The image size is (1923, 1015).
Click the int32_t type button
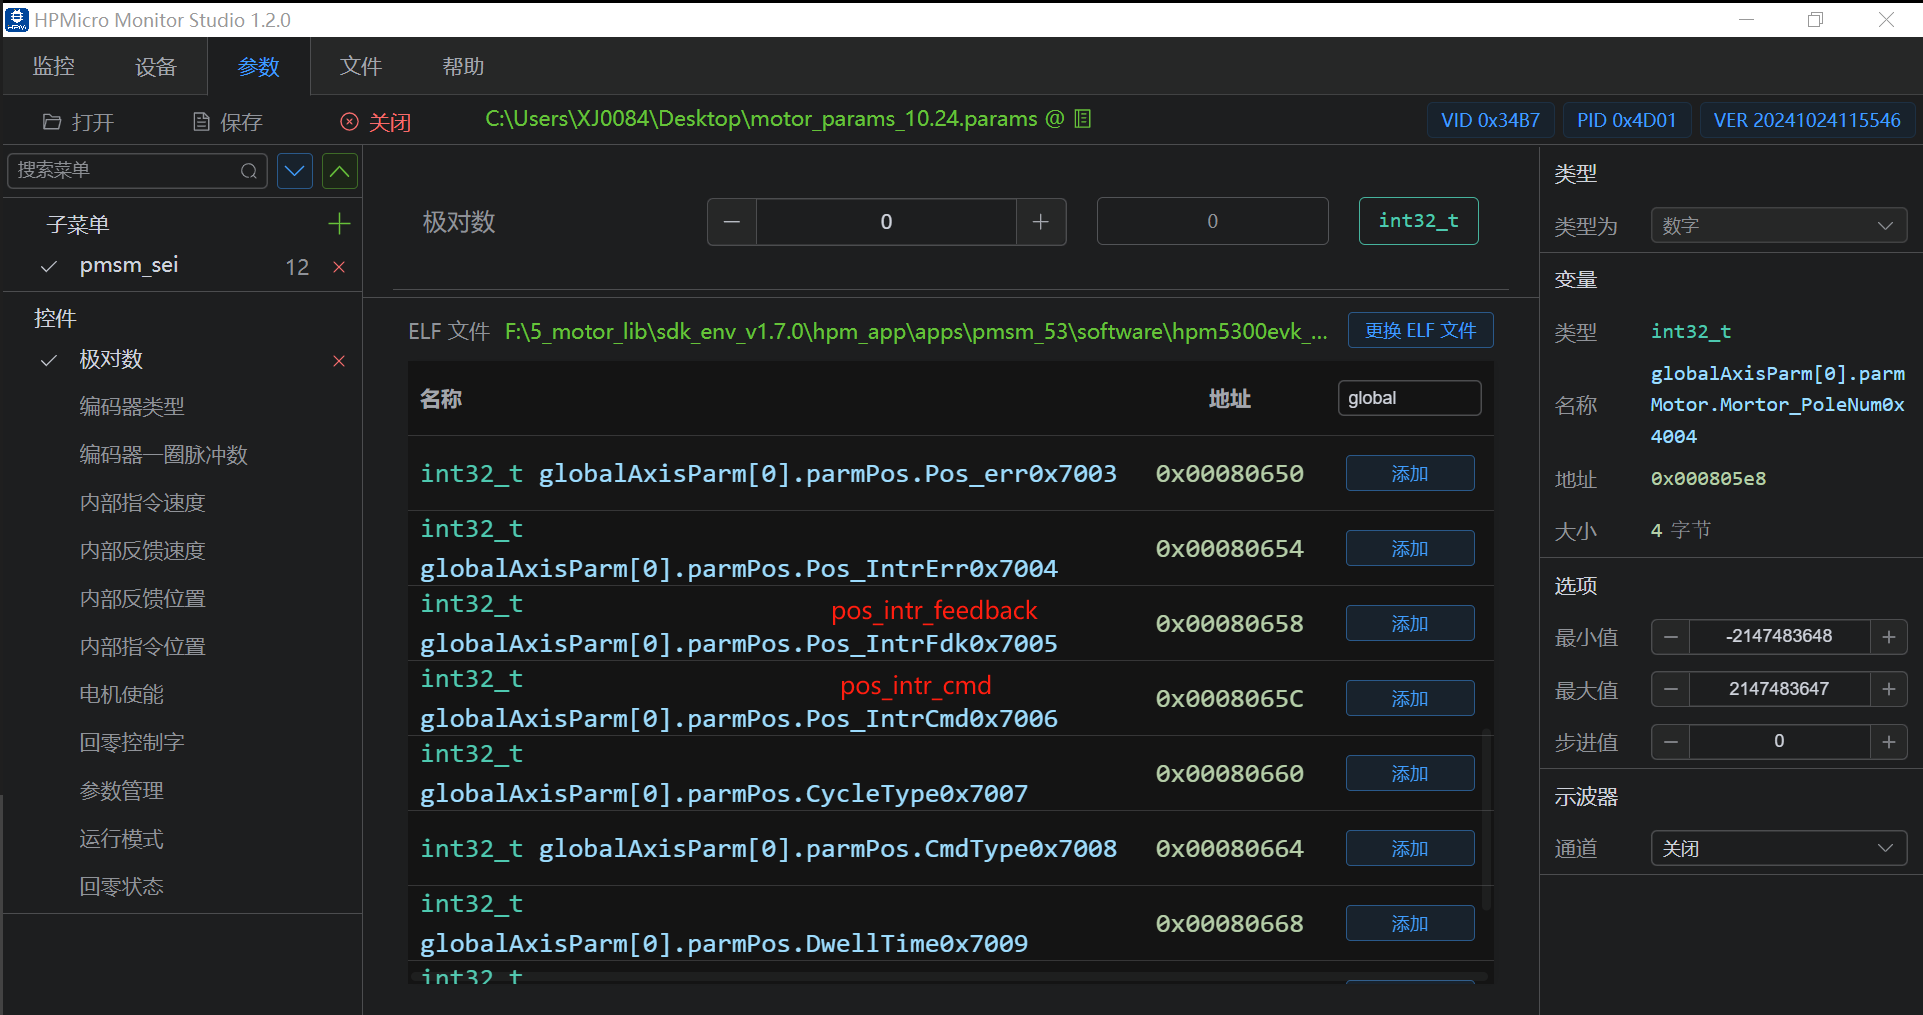point(1419,221)
